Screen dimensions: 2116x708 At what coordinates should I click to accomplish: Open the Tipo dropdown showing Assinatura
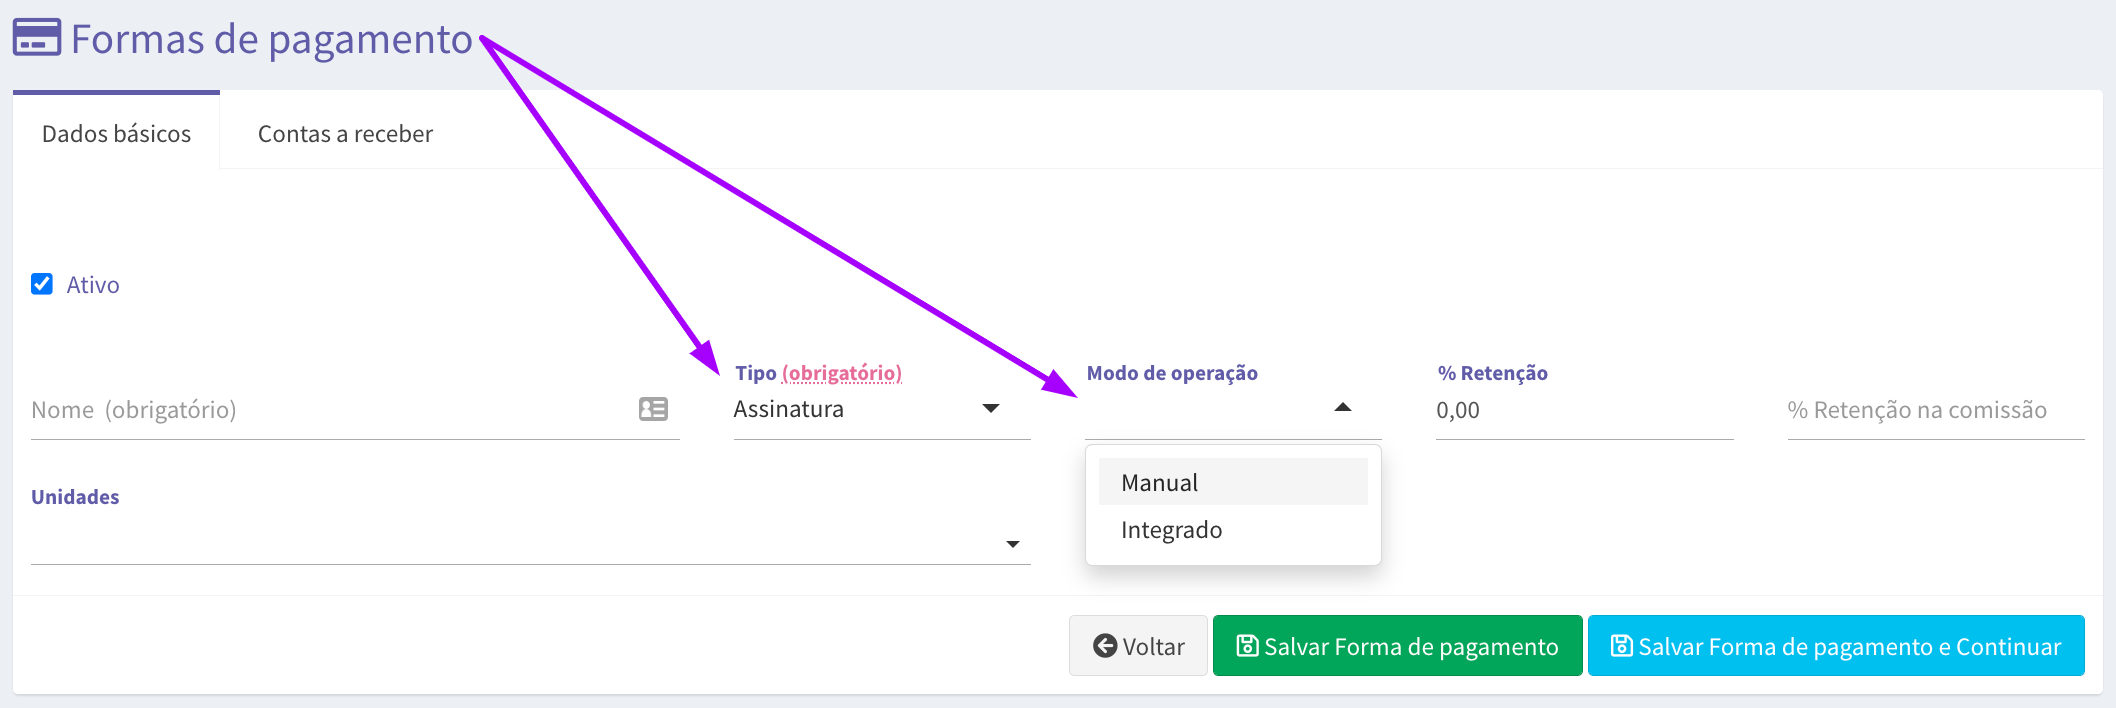point(882,409)
